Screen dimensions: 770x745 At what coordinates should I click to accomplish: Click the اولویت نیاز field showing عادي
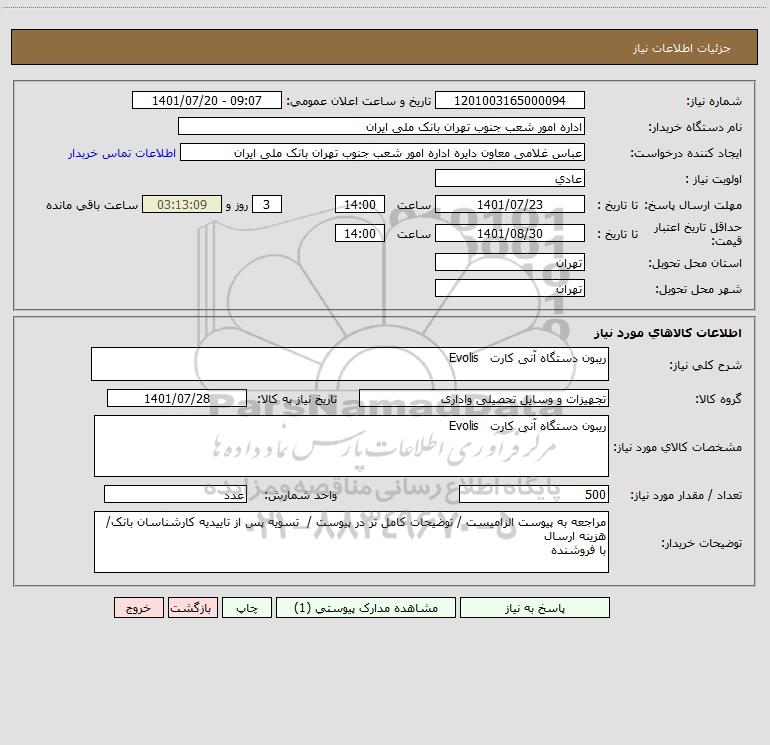point(510,178)
